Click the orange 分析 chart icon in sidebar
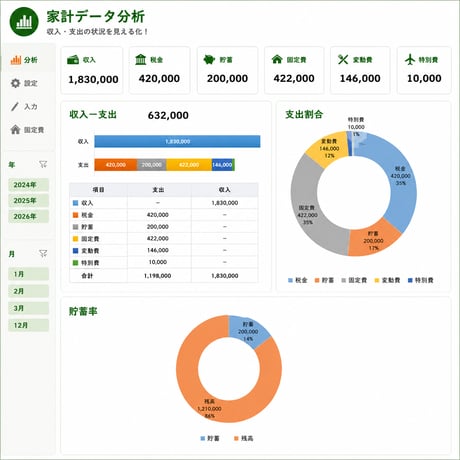This screenshot has height=460, width=460. 16,60
